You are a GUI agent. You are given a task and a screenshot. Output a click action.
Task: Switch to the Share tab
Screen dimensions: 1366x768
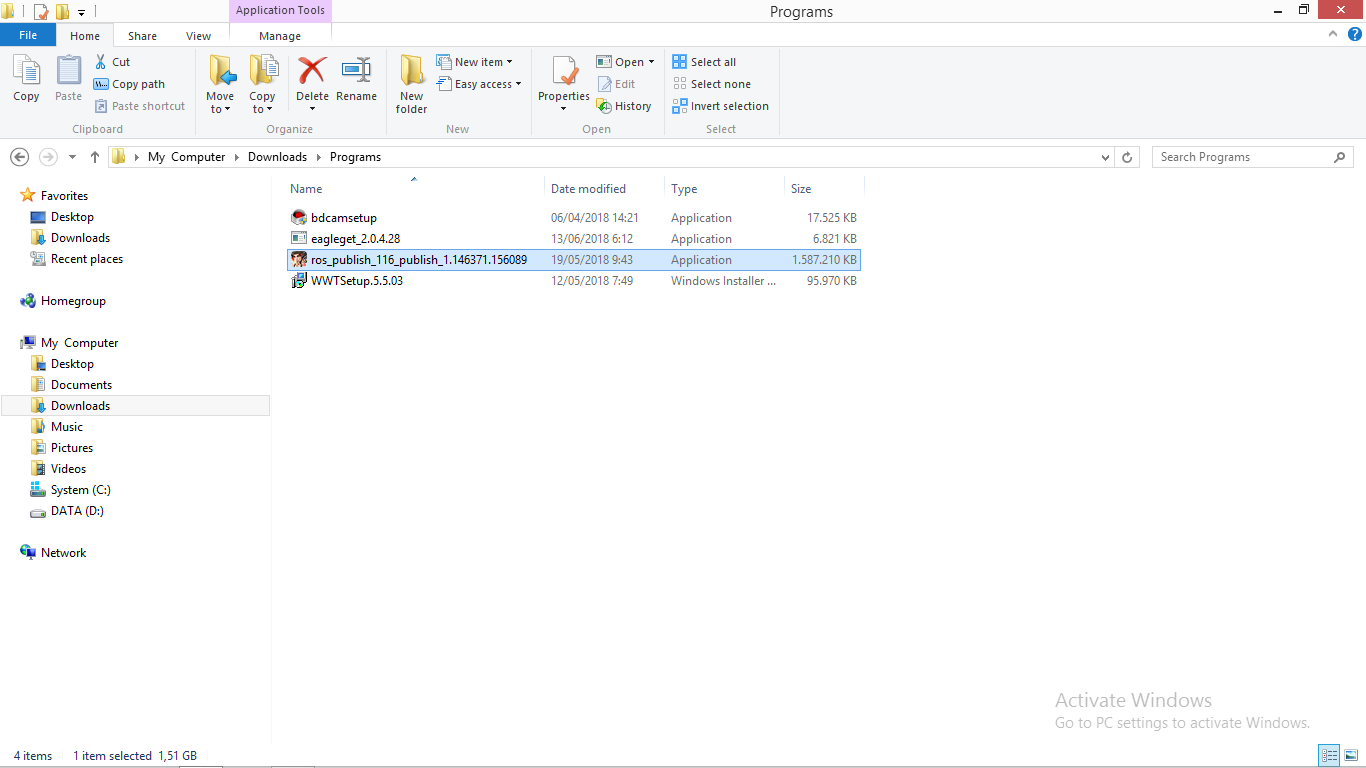click(x=142, y=35)
